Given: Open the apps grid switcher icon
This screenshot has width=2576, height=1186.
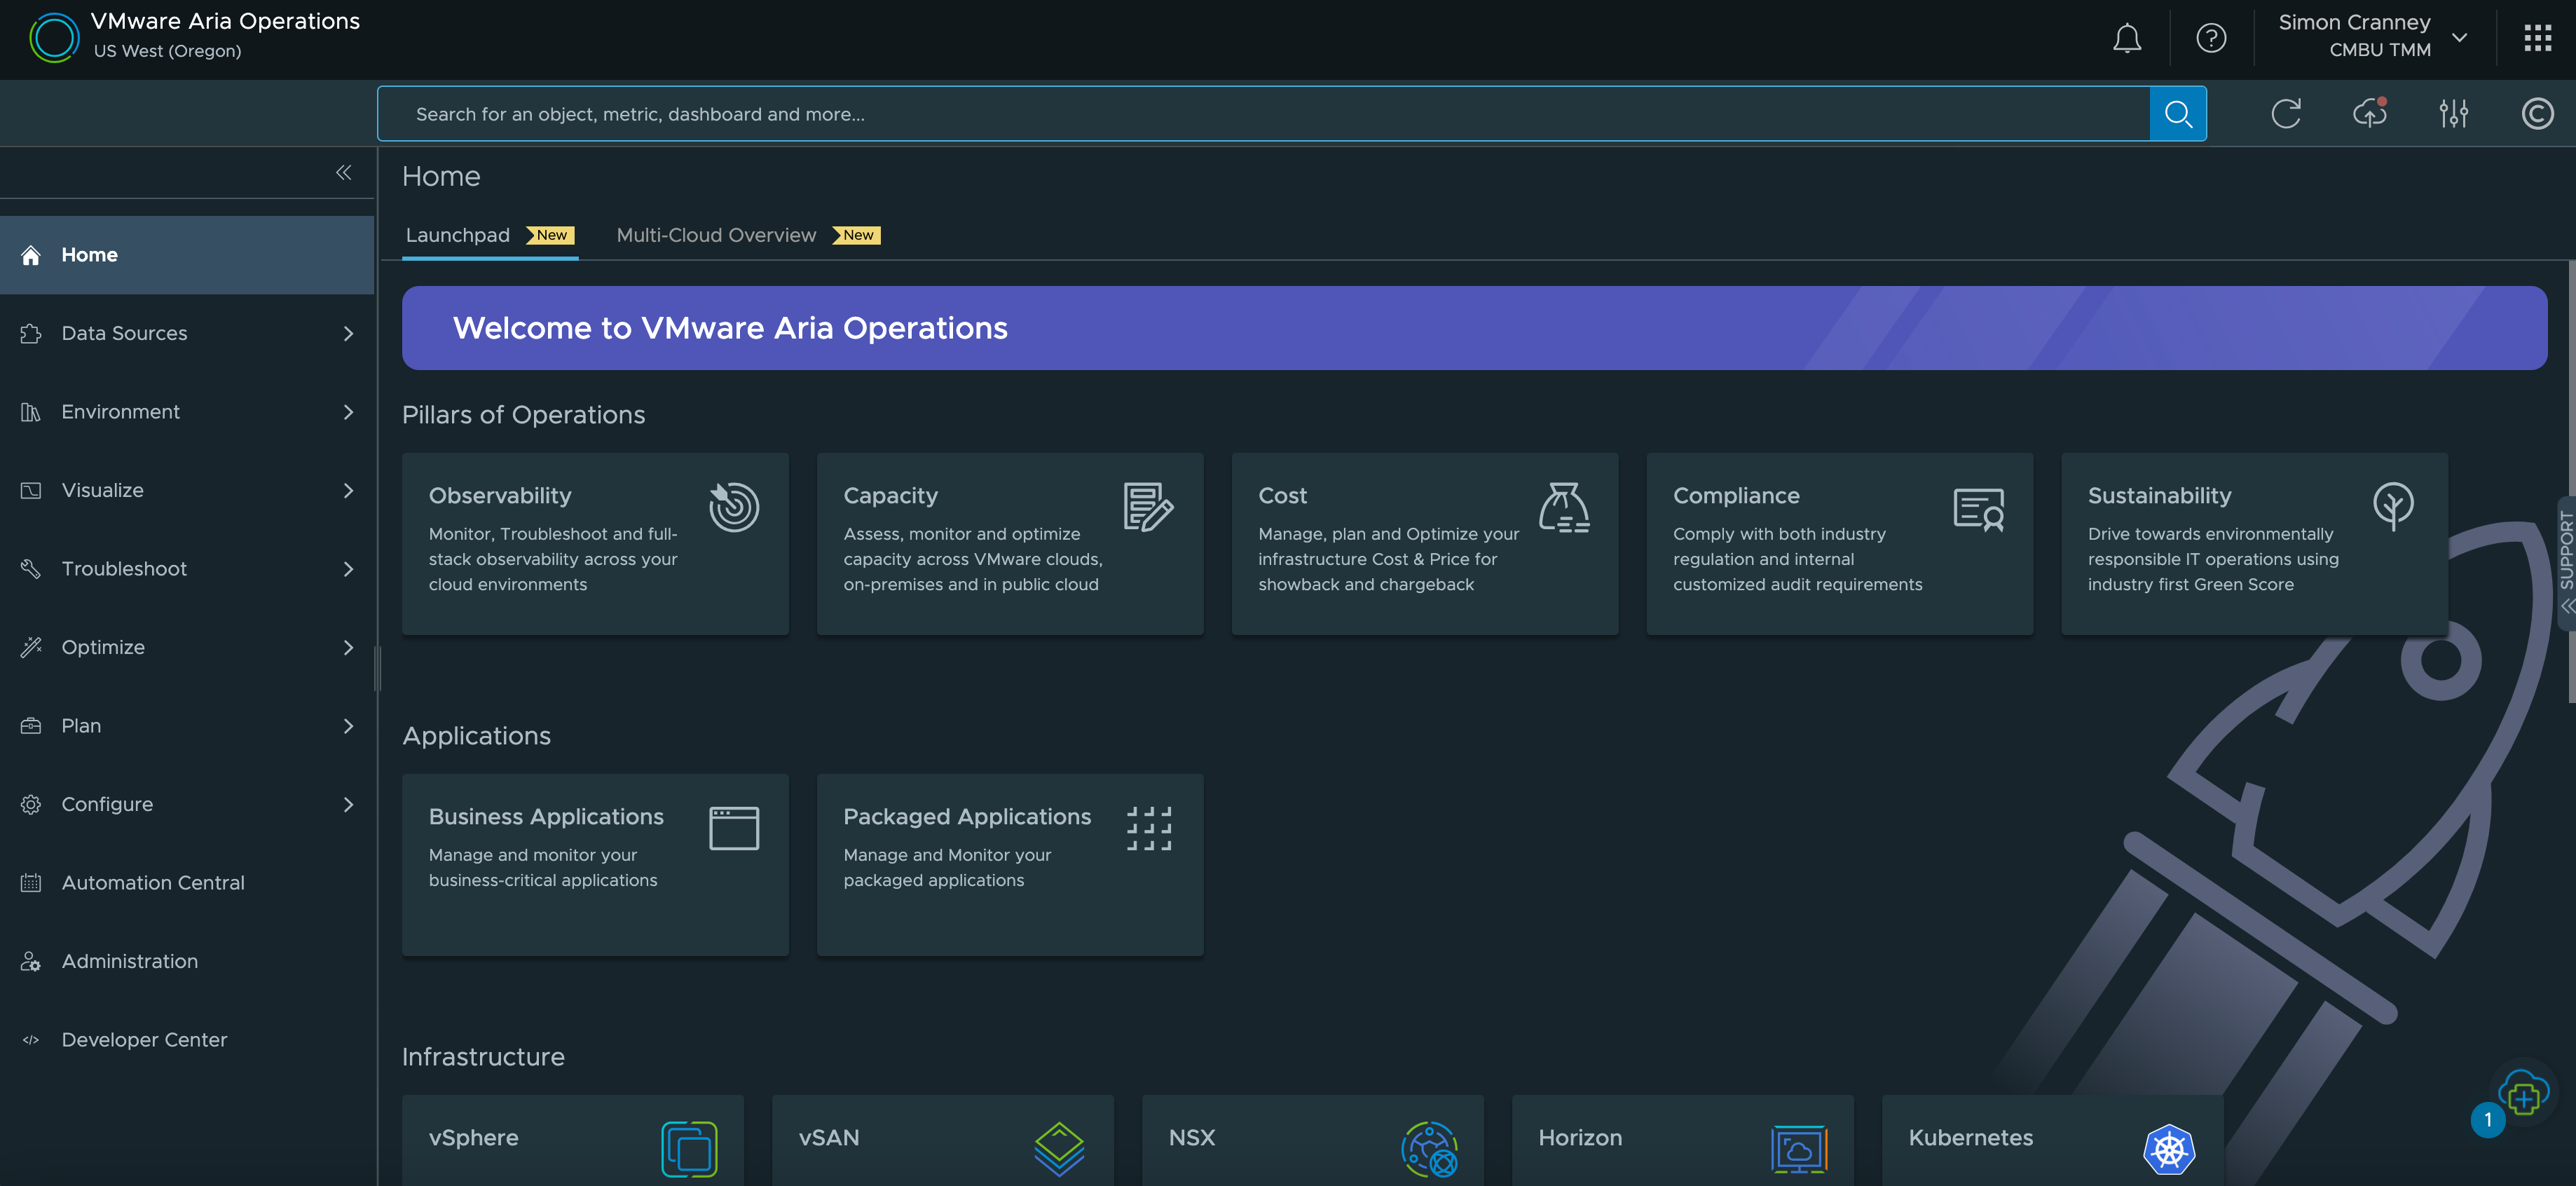Looking at the screenshot, I should point(2537,38).
